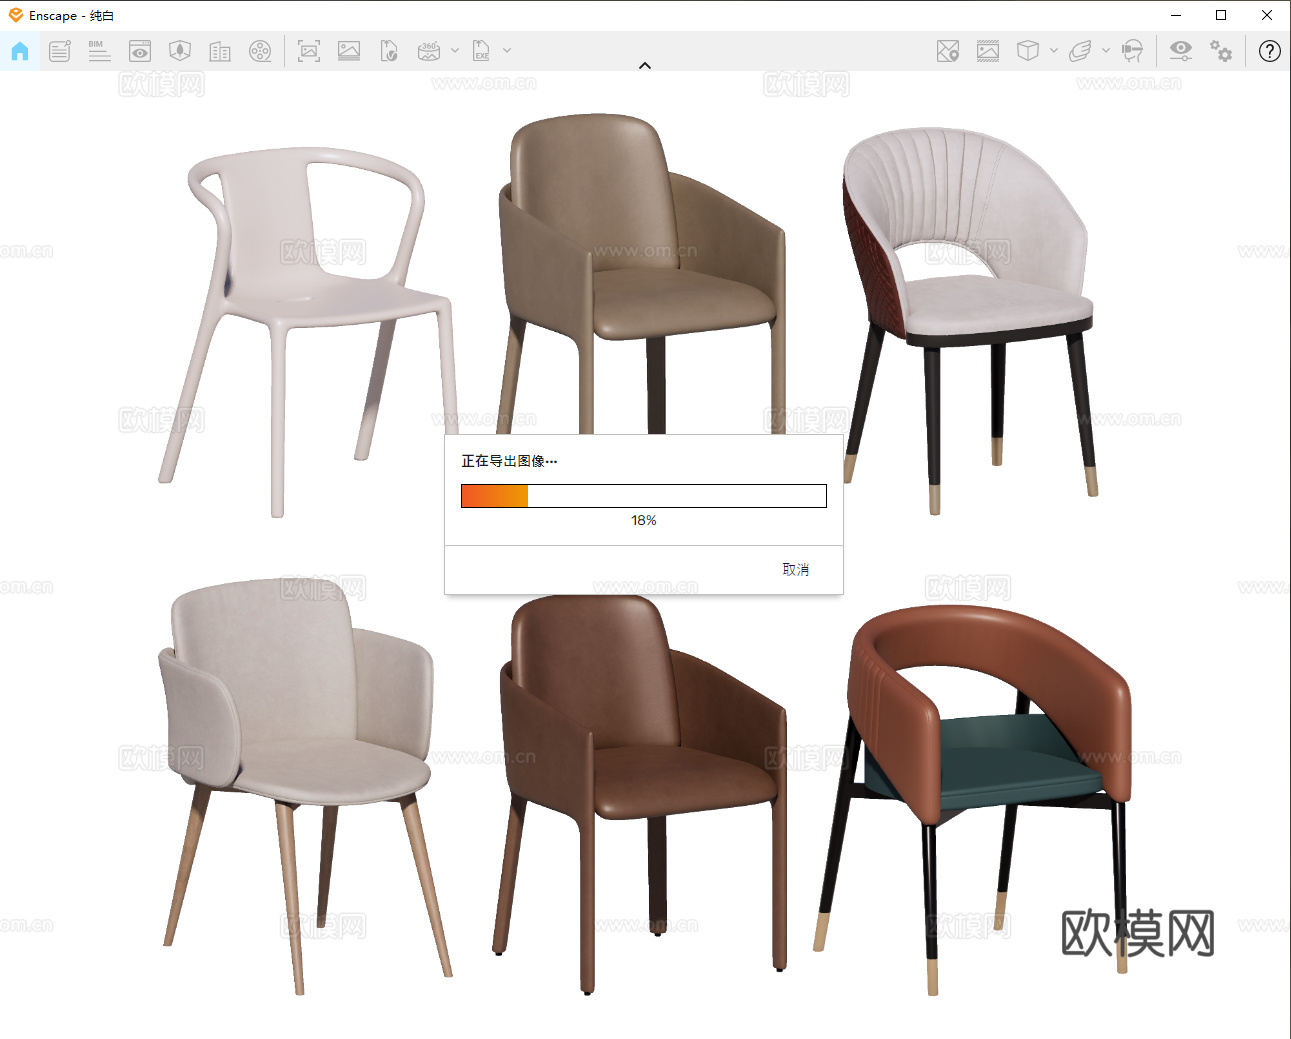Click the export progress bar
This screenshot has width=1291, height=1039.
(x=644, y=496)
